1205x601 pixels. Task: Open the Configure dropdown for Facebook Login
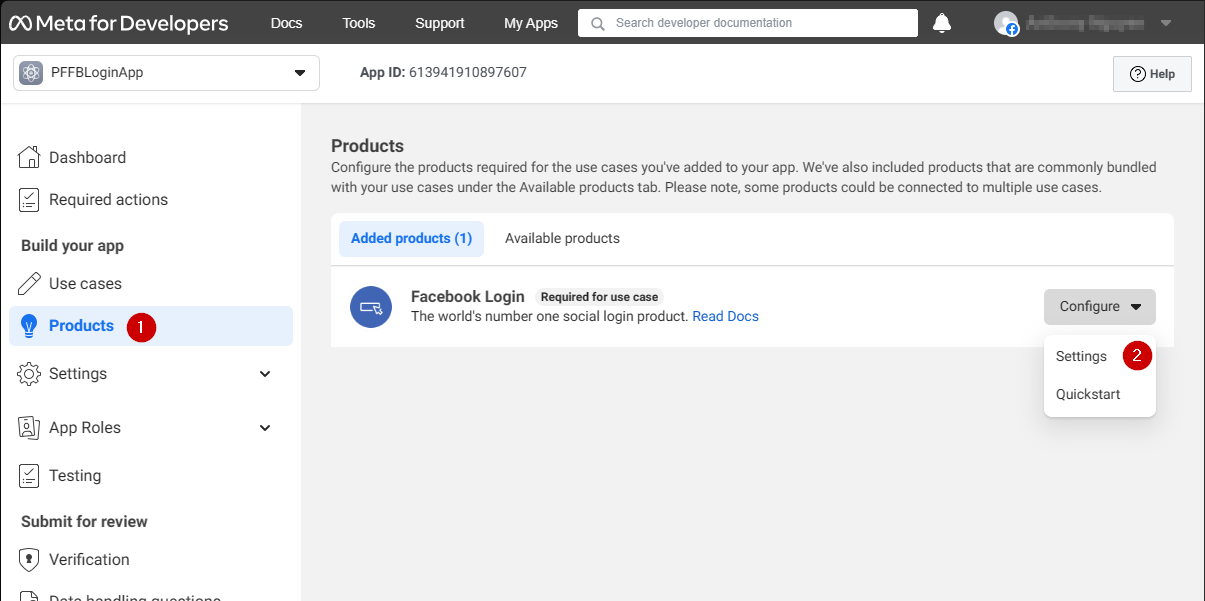coord(1099,306)
